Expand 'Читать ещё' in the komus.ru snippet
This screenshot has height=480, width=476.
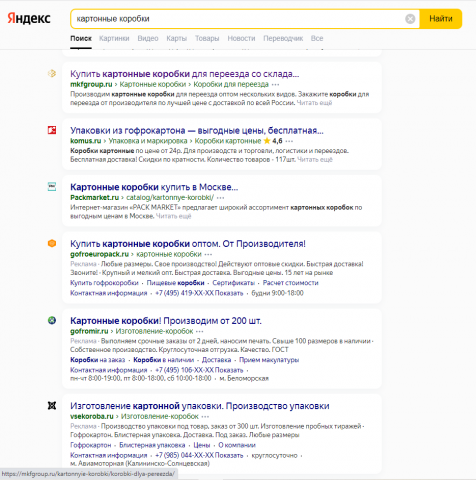pyautogui.click(x=315, y=159)
